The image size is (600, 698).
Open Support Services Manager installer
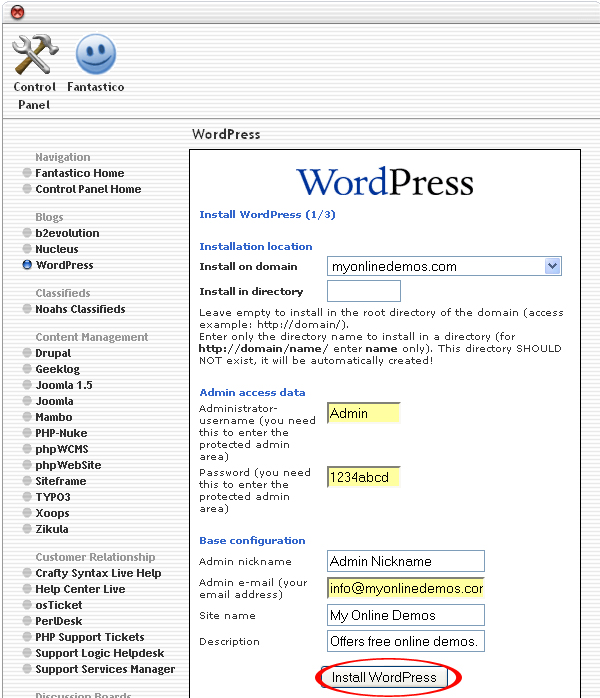pos(105,670)
